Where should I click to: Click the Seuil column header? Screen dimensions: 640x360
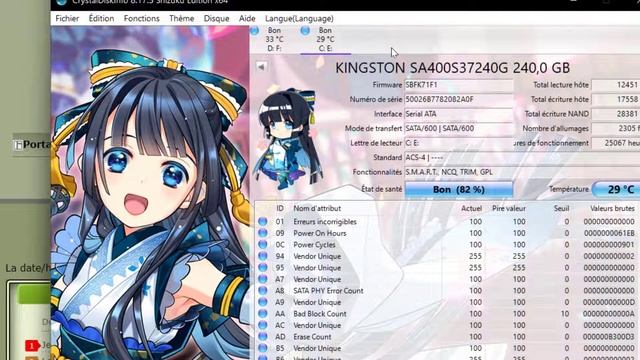tap(561, 209)
